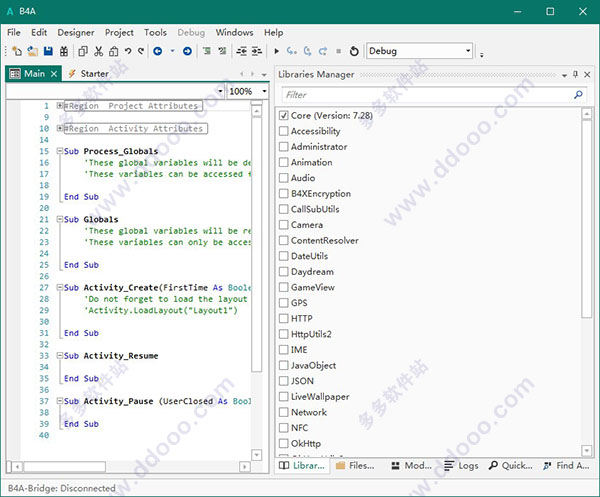Pin the Libraries Manager panel
Screen dimensions: 600x497
coord(576,74)
